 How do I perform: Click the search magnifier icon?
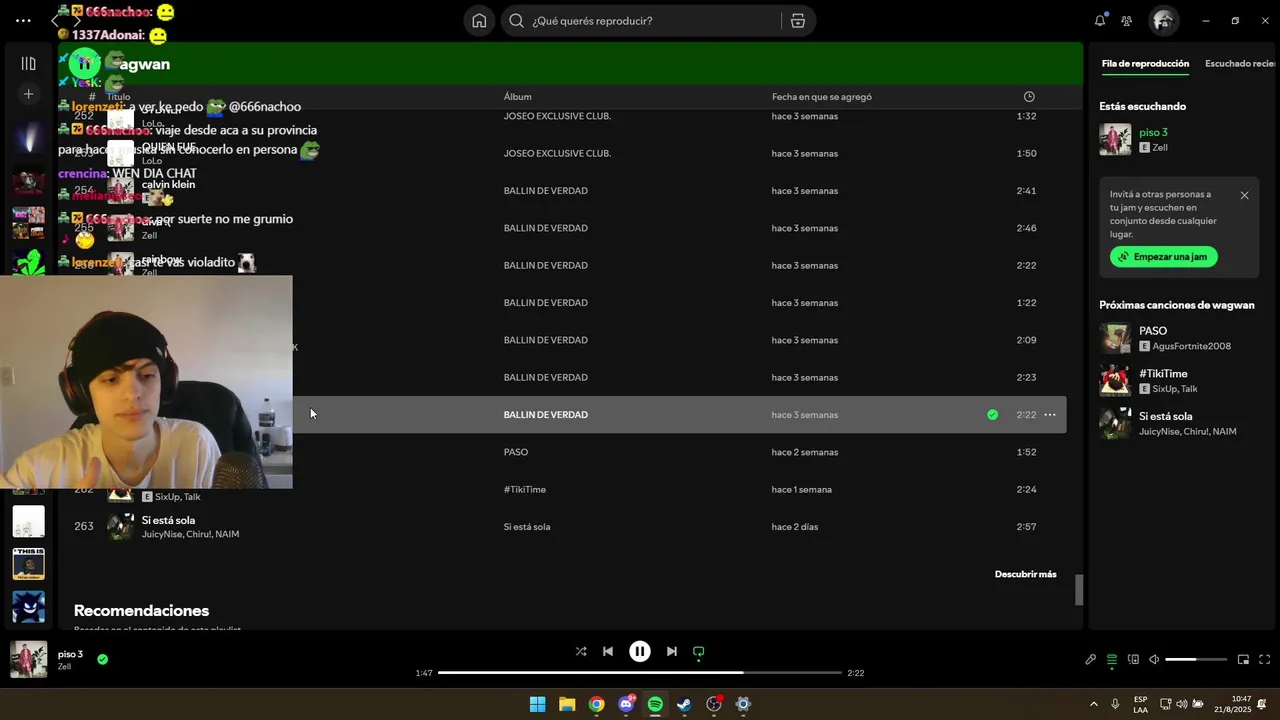click(x=516, y=21)
